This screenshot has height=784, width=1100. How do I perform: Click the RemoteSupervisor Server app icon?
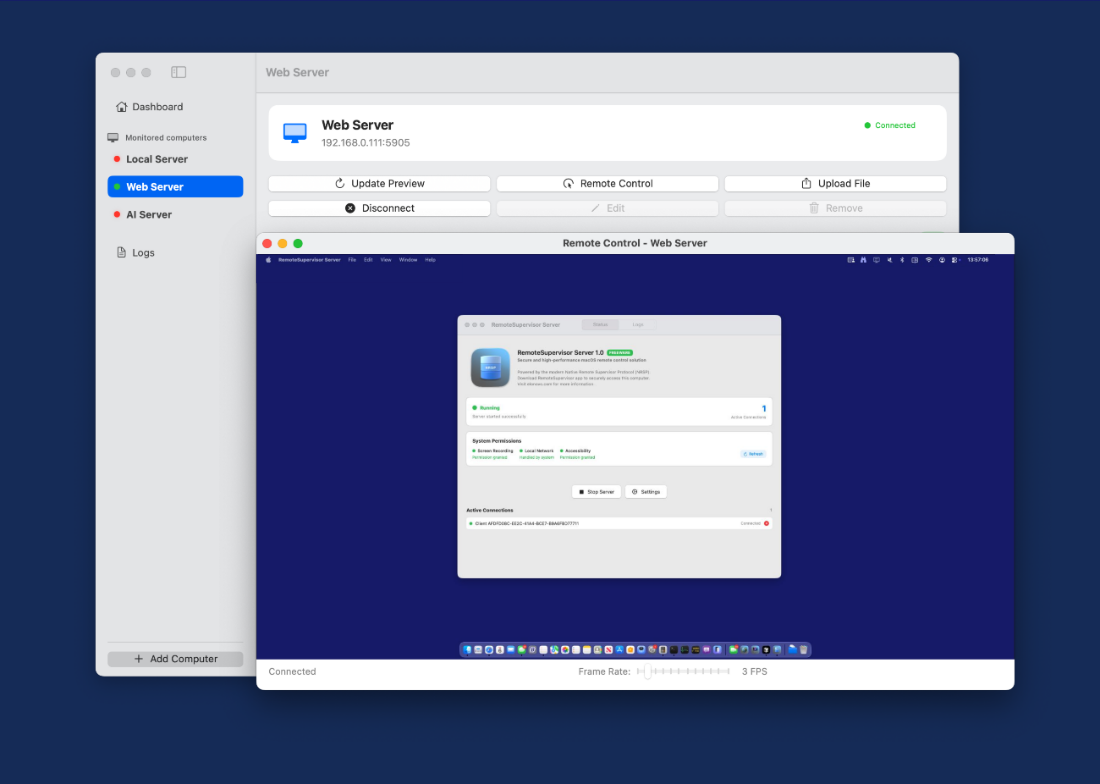490,367
